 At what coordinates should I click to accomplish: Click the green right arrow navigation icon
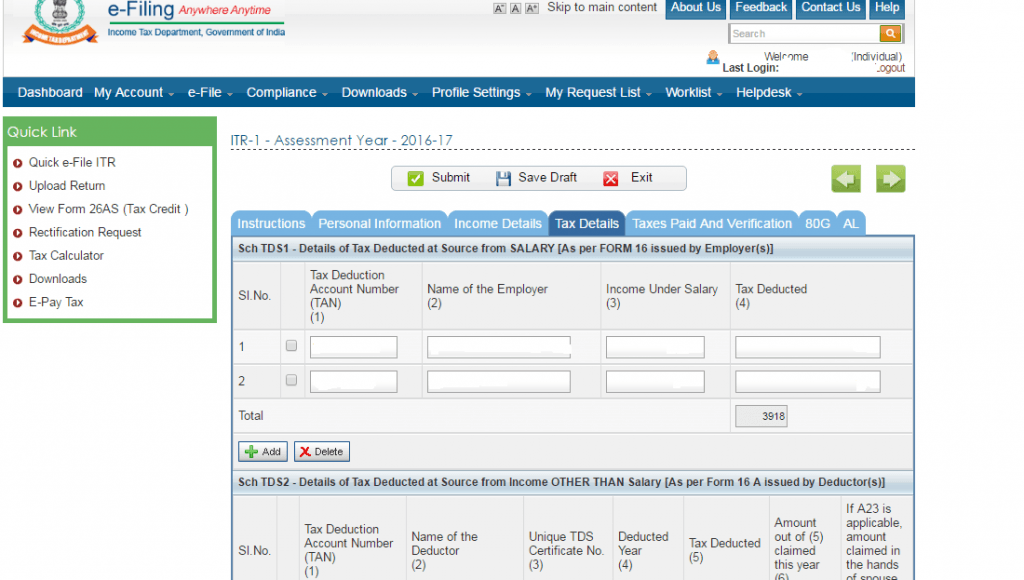(890, 178)
